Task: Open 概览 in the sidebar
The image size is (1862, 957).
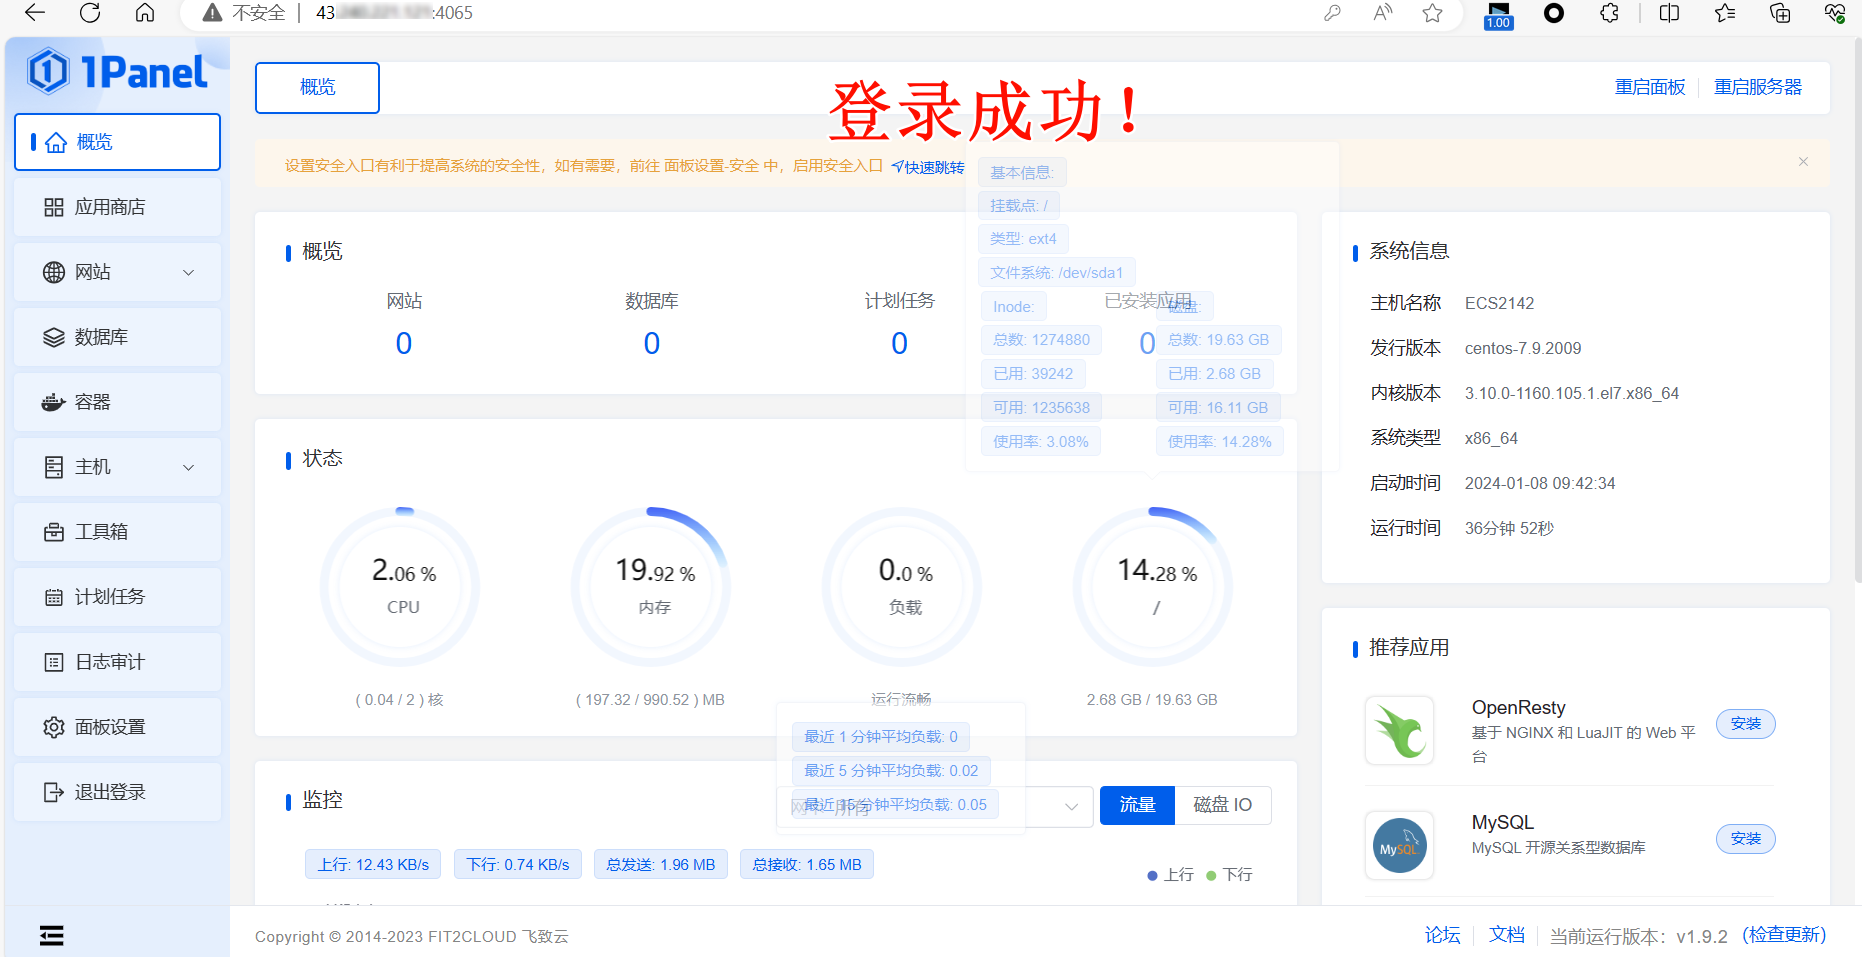Action: tap(117, 142)
